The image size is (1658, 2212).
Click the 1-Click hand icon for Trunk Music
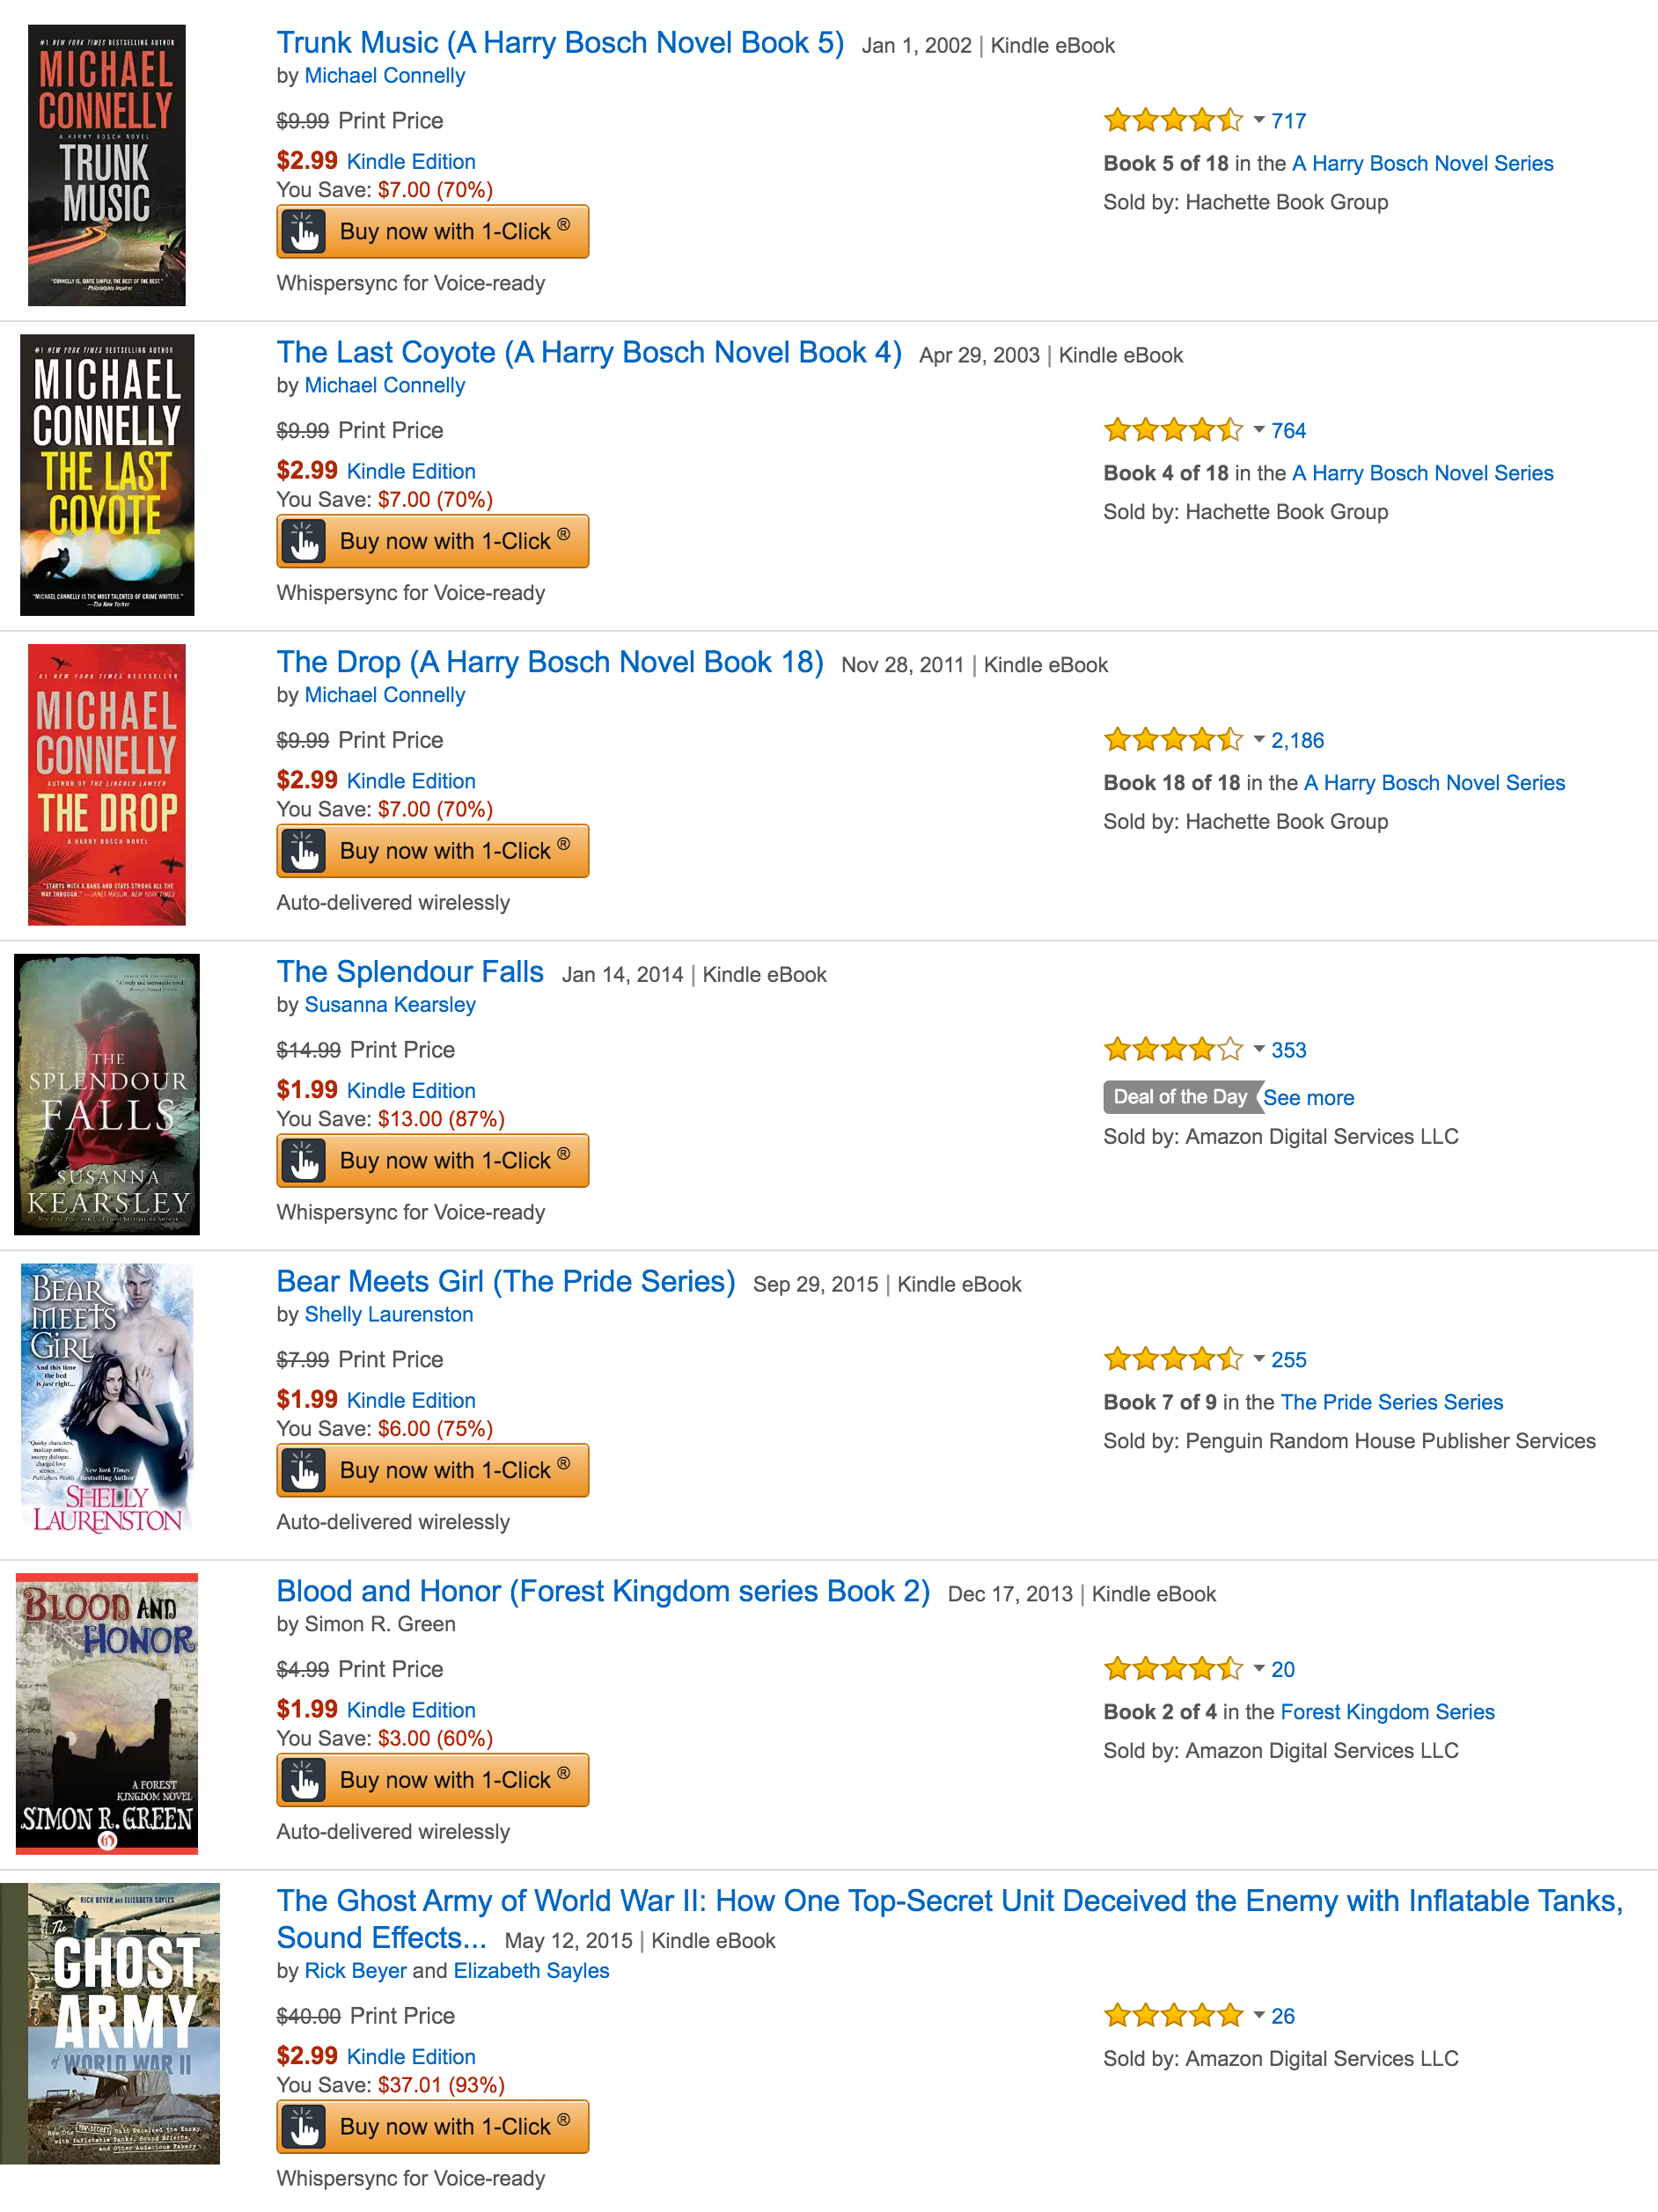305,231
